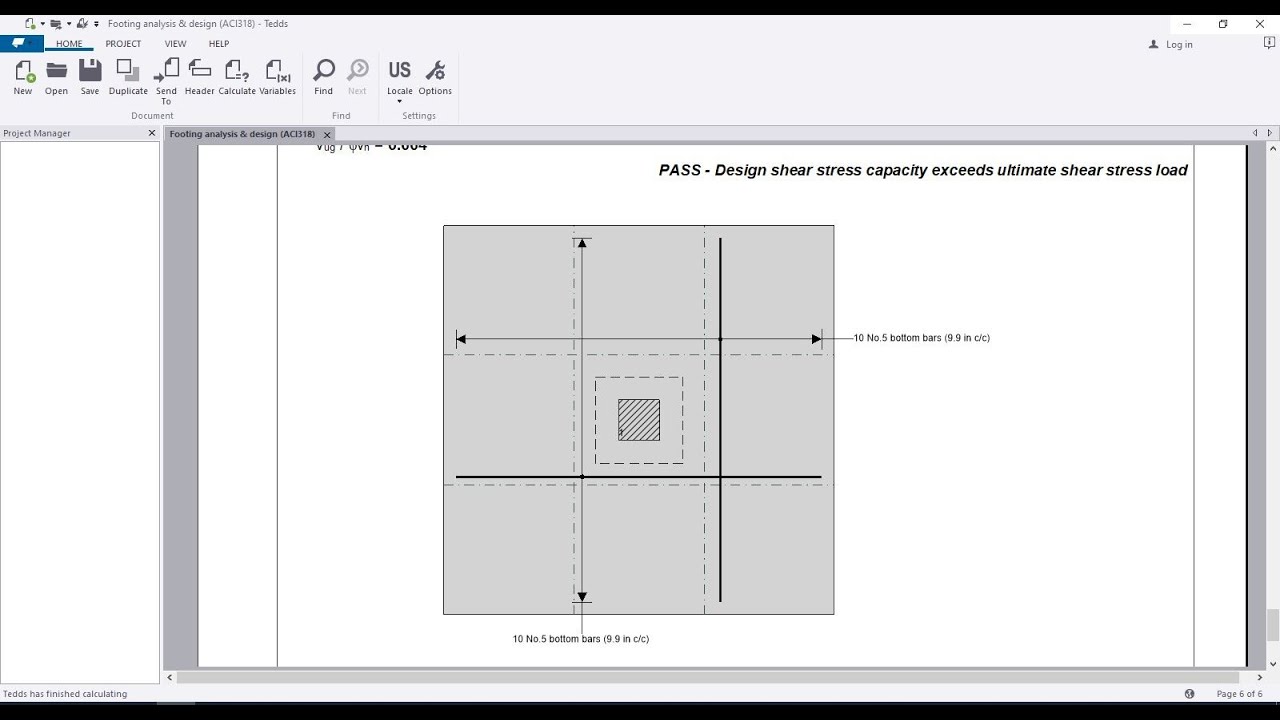
Task: Click the right-side '10 No.5 bottom bars' label
Action: [x=921, y=338]
